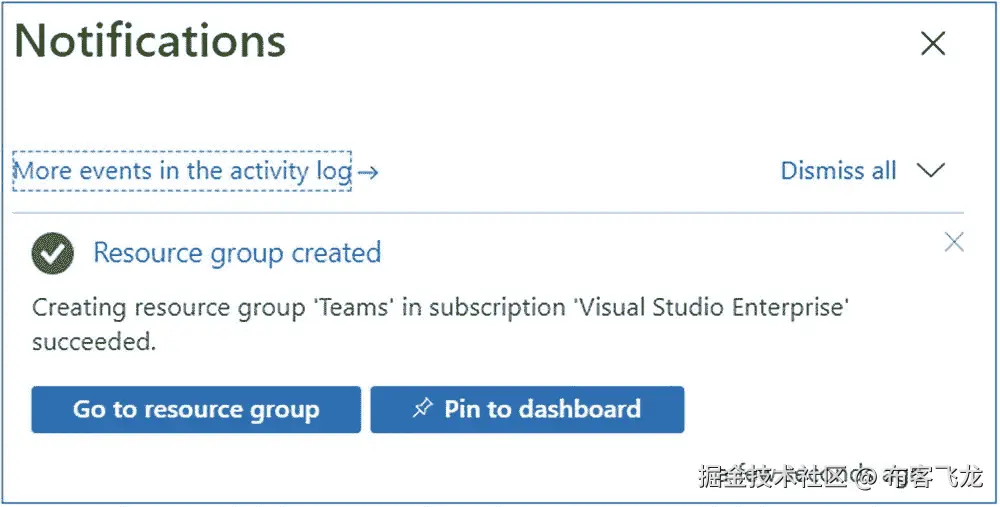Viewport: 1000px width, 507px height.
Task: Open the Resource group created title
Action: [x=237, y=253]
